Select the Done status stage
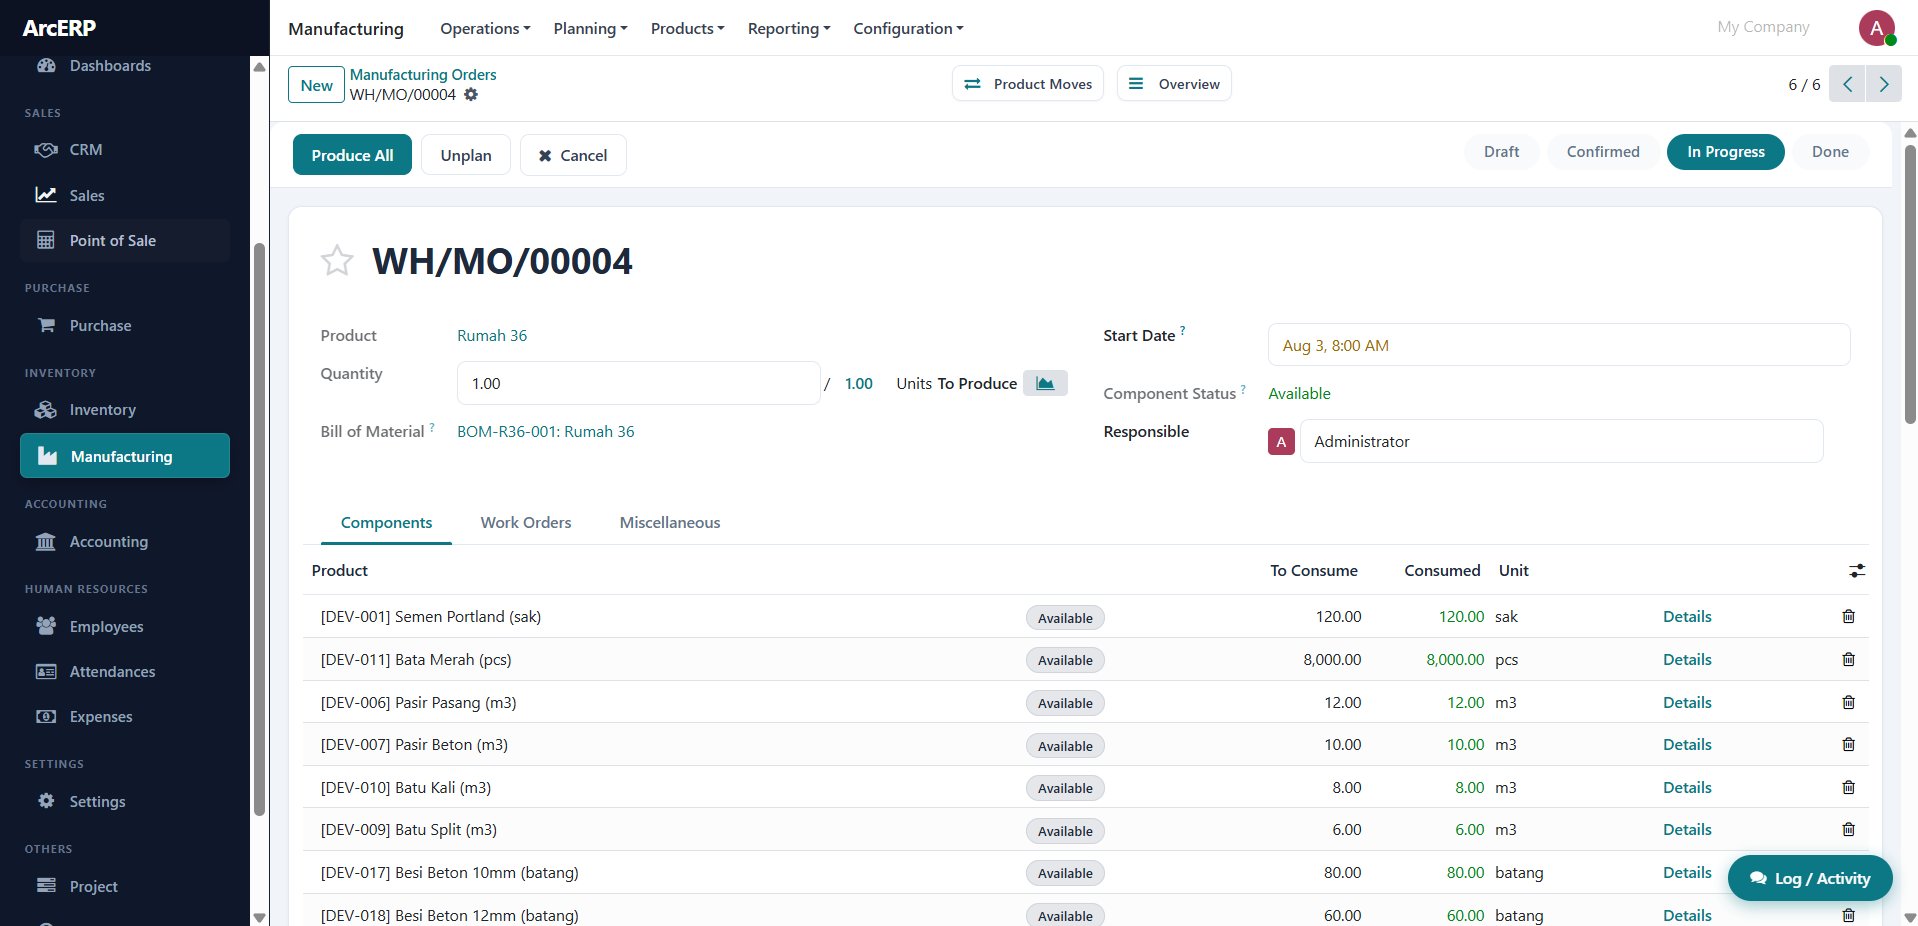The height and width of the screenshot is (926, 1918). point(1830,152)
